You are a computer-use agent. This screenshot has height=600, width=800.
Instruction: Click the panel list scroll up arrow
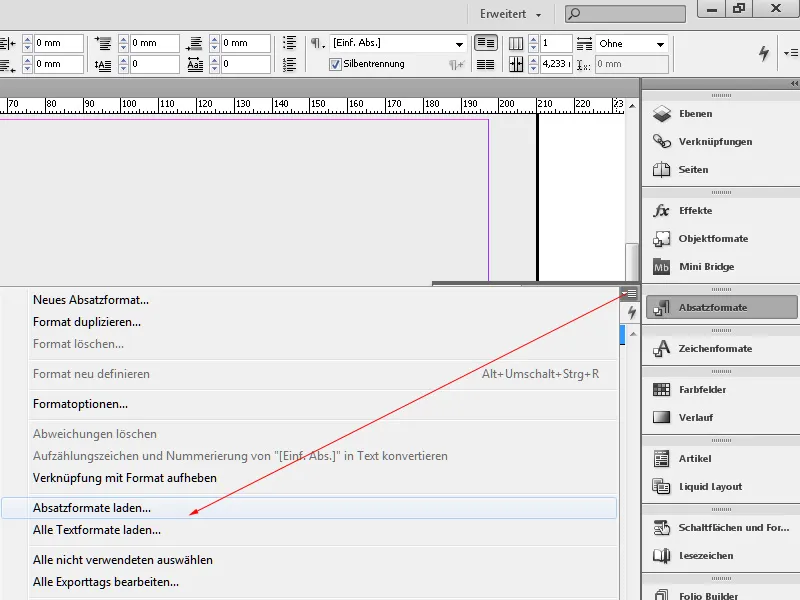click(633, 334)
